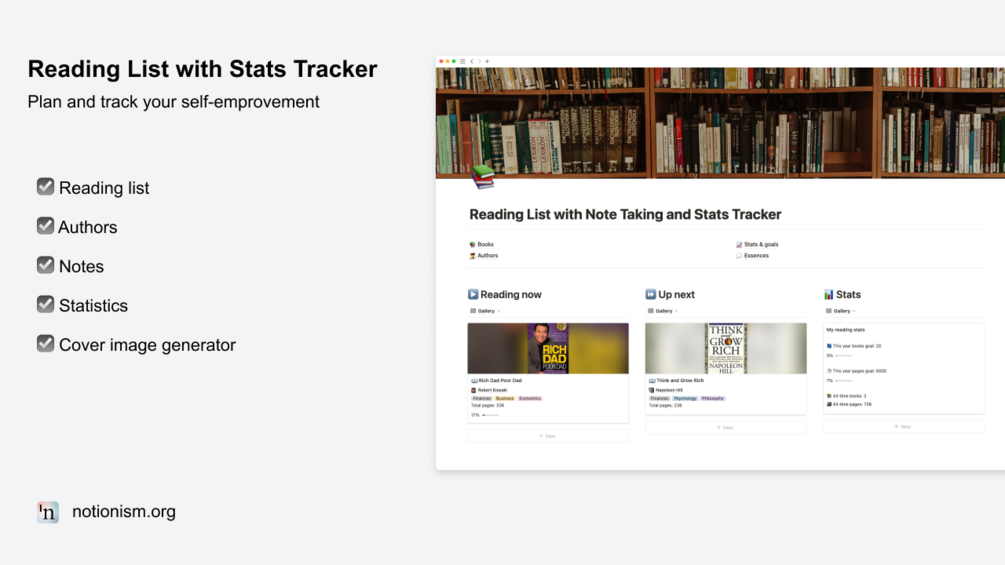The width and height of the screenshot is (1005, 565).
Task: Go back with the left arrow icon
Action: click(x=472, y=61)
